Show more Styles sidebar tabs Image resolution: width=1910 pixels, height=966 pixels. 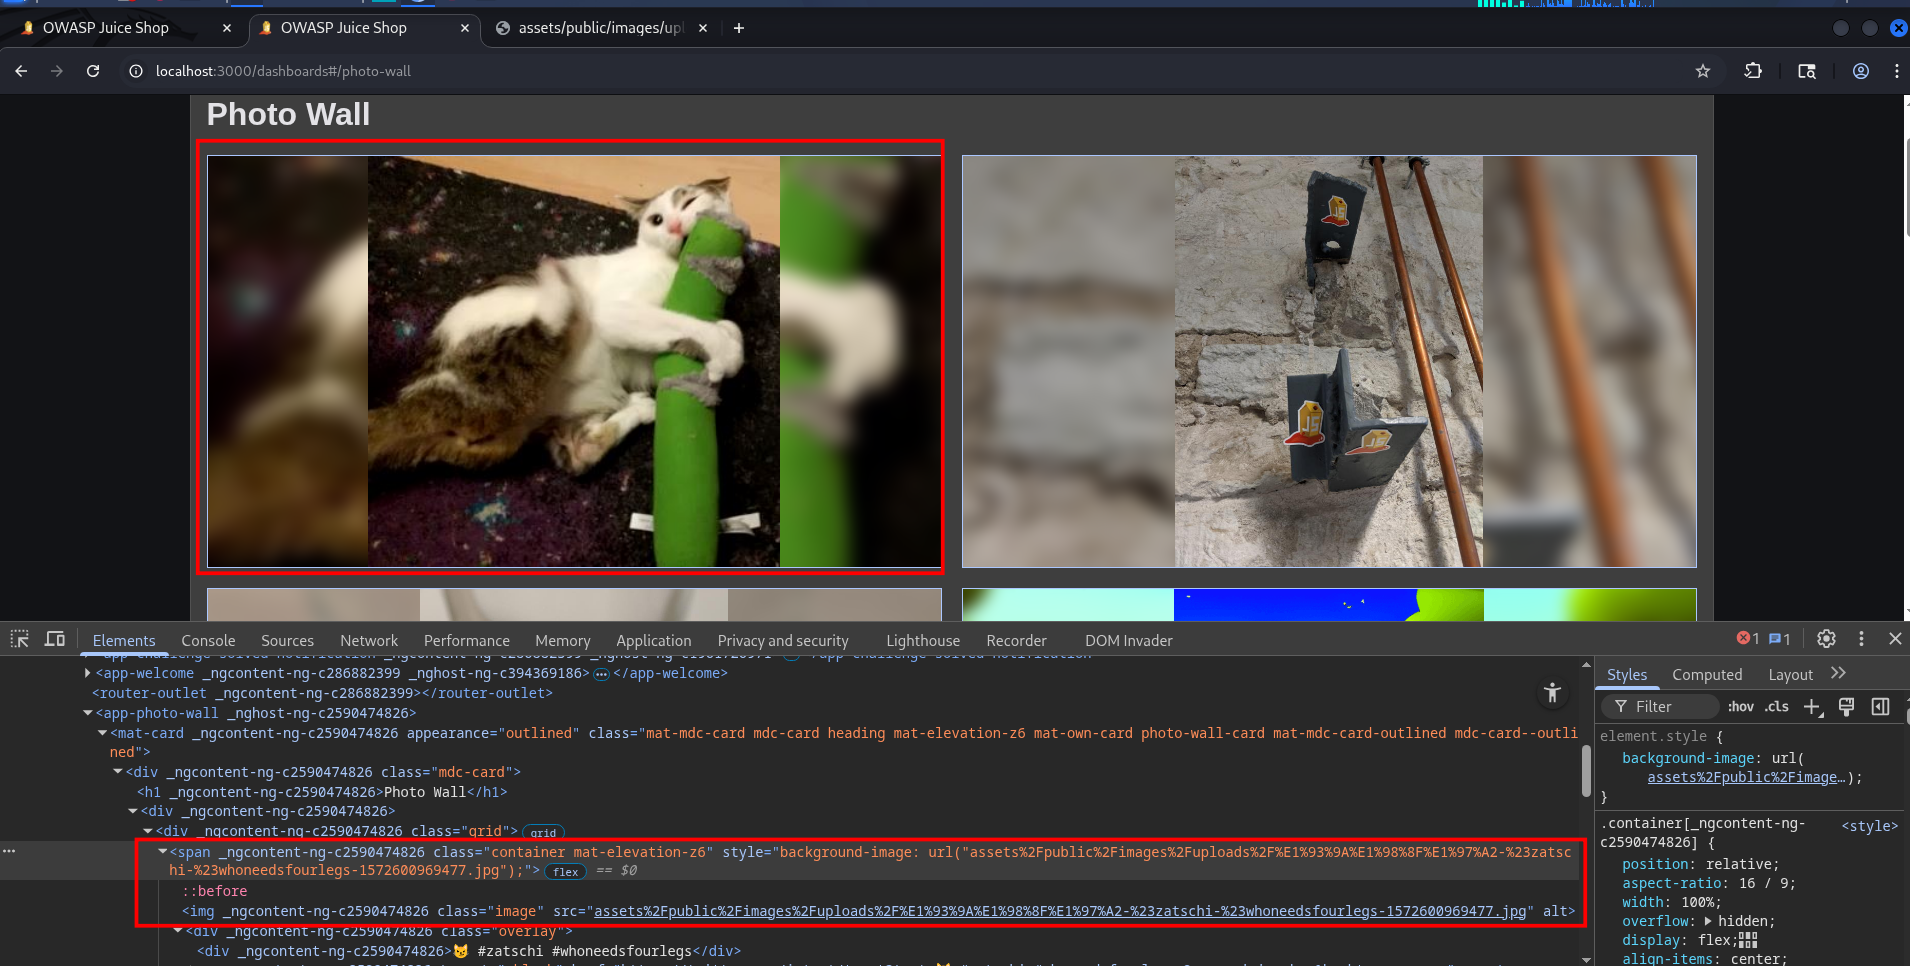tap(1838, 674)
